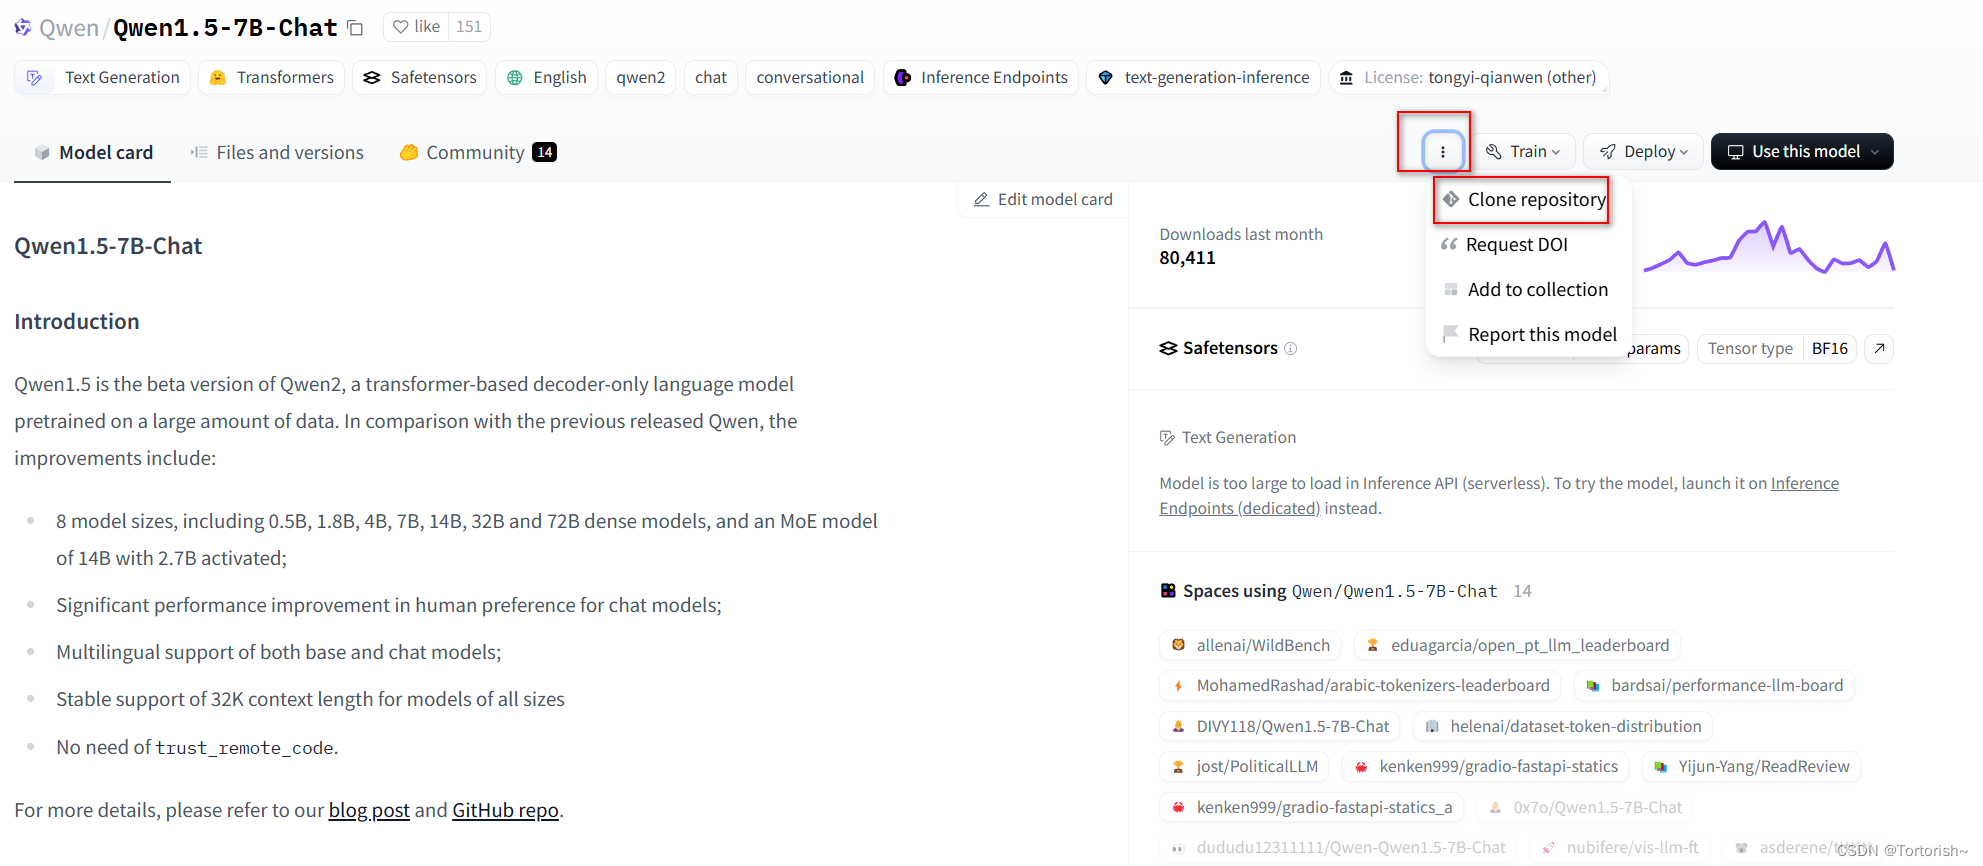This screenshot has width=1983, height=866.
Task: Open kenken999/gradio-fastapi-statics space
Action: pos(1485,766)
